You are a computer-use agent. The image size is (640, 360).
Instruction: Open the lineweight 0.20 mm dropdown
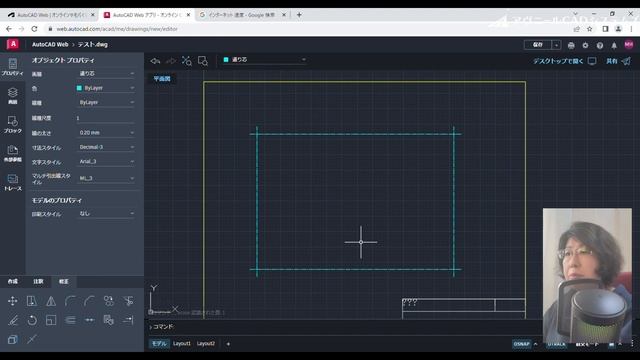click(106, 133)
